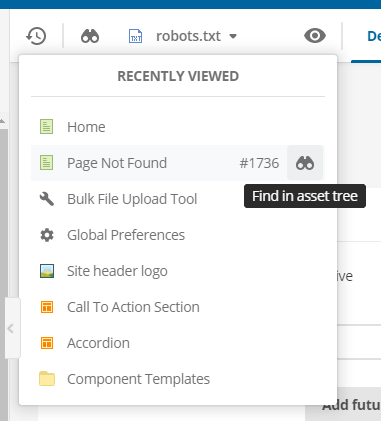
Task: Click the Page Not Found page icon
Action: 47,163
